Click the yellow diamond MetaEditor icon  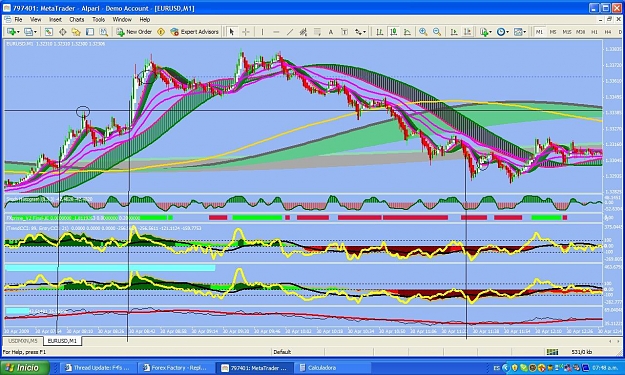pyautogui.click(x=161, y=32)
